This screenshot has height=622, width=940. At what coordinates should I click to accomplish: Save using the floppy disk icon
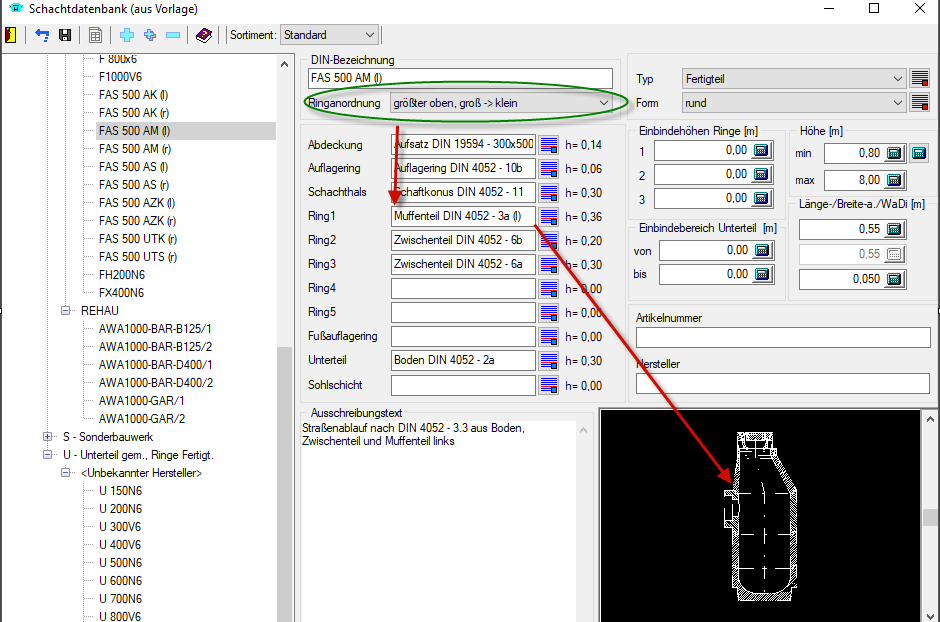[x=65, y=35]
